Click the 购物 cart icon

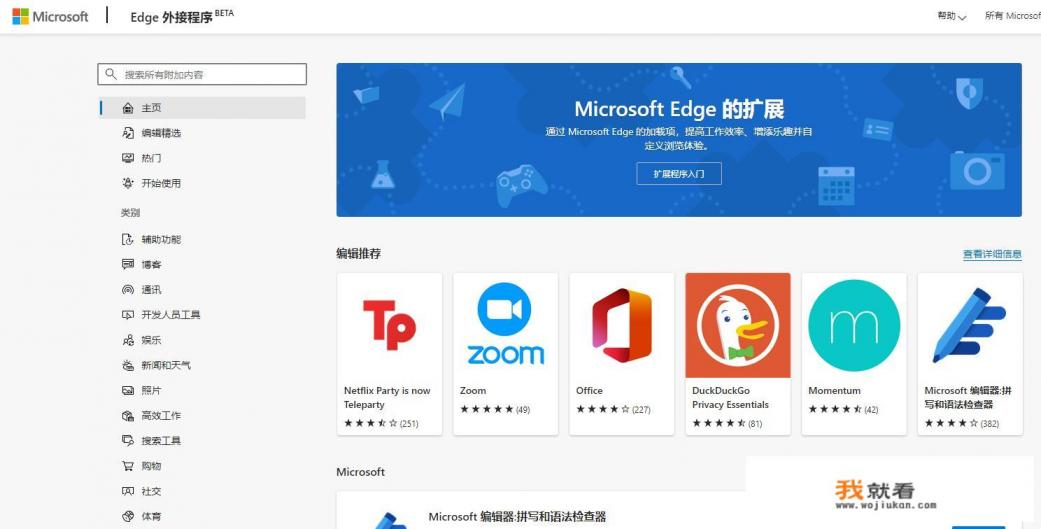[x=128, y=466]
